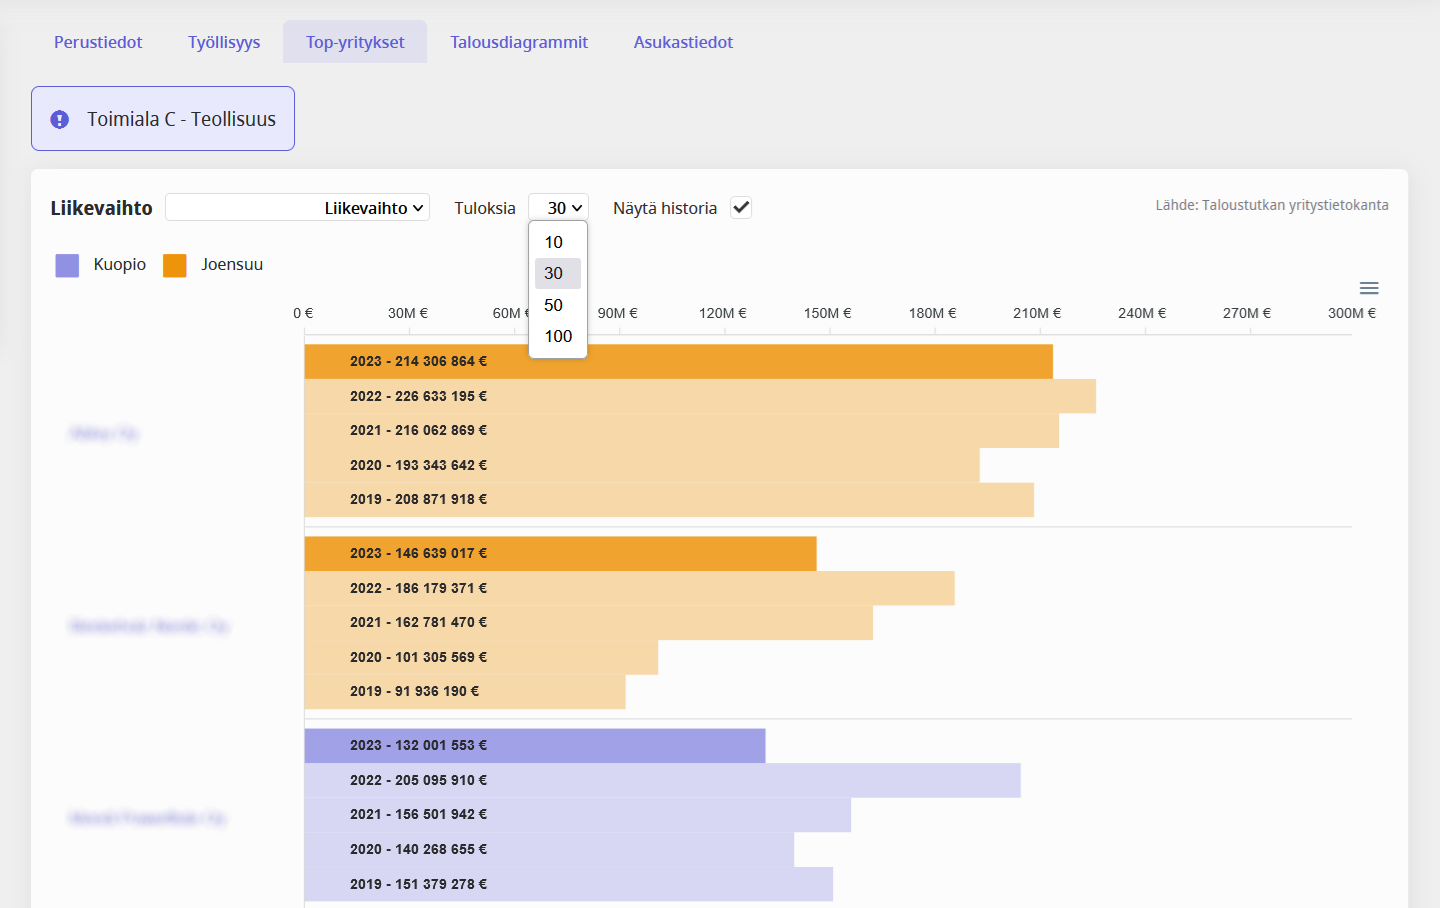
Task: Select the Top-yritykset tab
Action: (x=355, y=42)
